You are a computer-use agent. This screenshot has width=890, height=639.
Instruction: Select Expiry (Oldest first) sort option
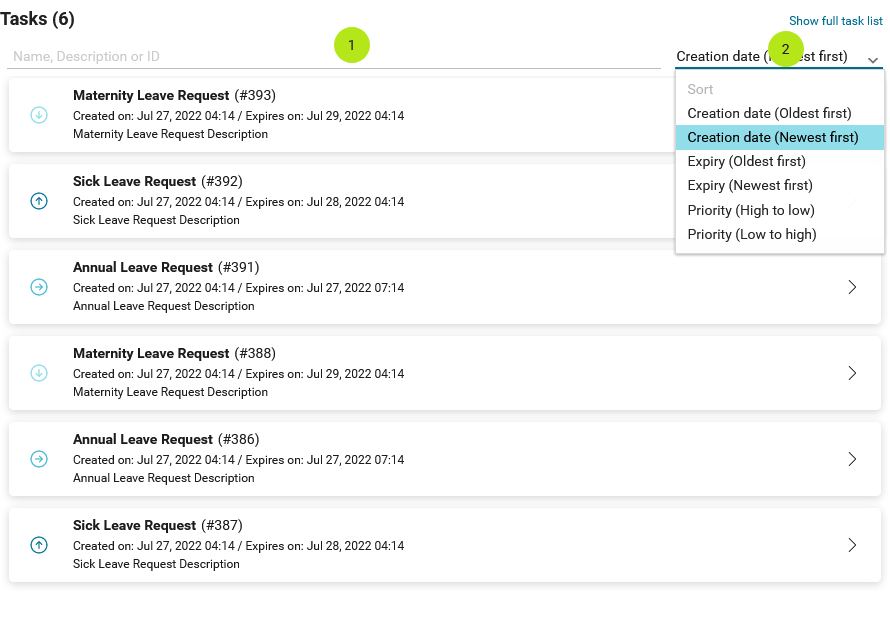[x=779, y=161]
